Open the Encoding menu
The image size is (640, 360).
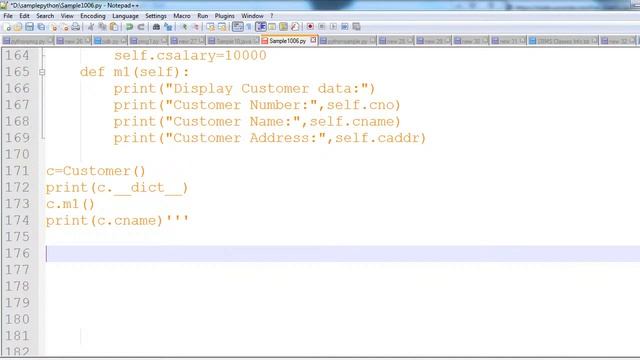[93, 16]
